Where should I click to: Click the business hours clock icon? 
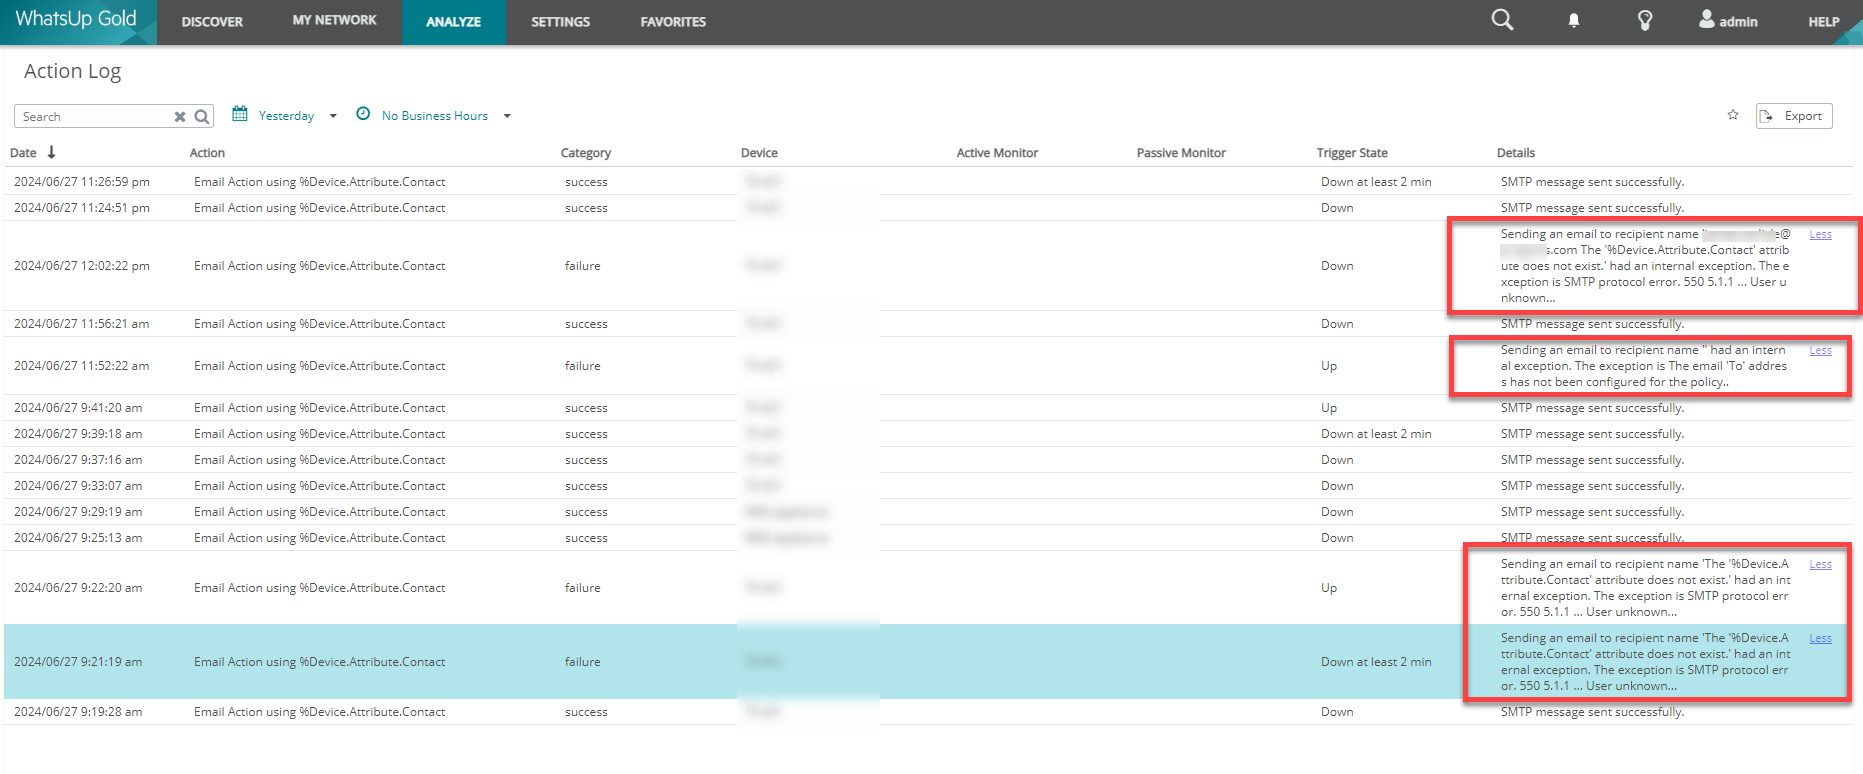coord(363,114)
